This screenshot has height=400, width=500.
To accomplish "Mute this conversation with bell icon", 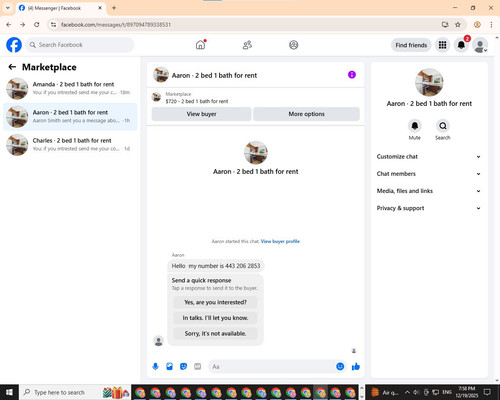I will pyautogui.click(x=415, y=126).
